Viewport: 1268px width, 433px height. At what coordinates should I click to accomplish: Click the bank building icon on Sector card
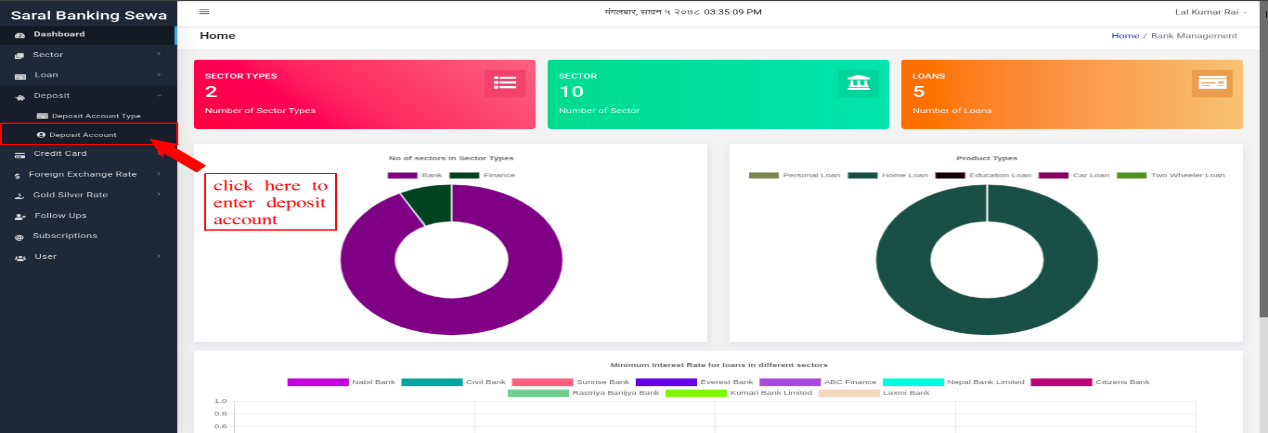858,84
